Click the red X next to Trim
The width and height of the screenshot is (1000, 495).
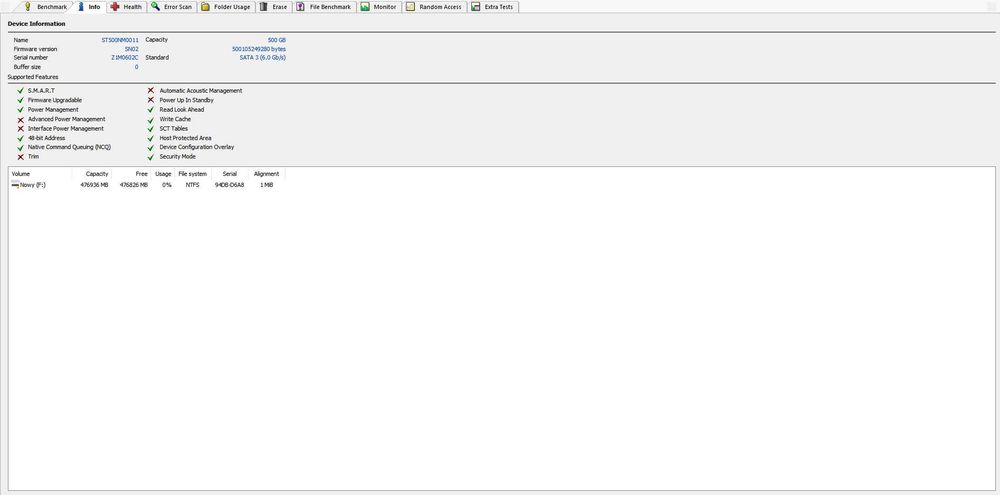pyautogui.click(x=21, y=156)
